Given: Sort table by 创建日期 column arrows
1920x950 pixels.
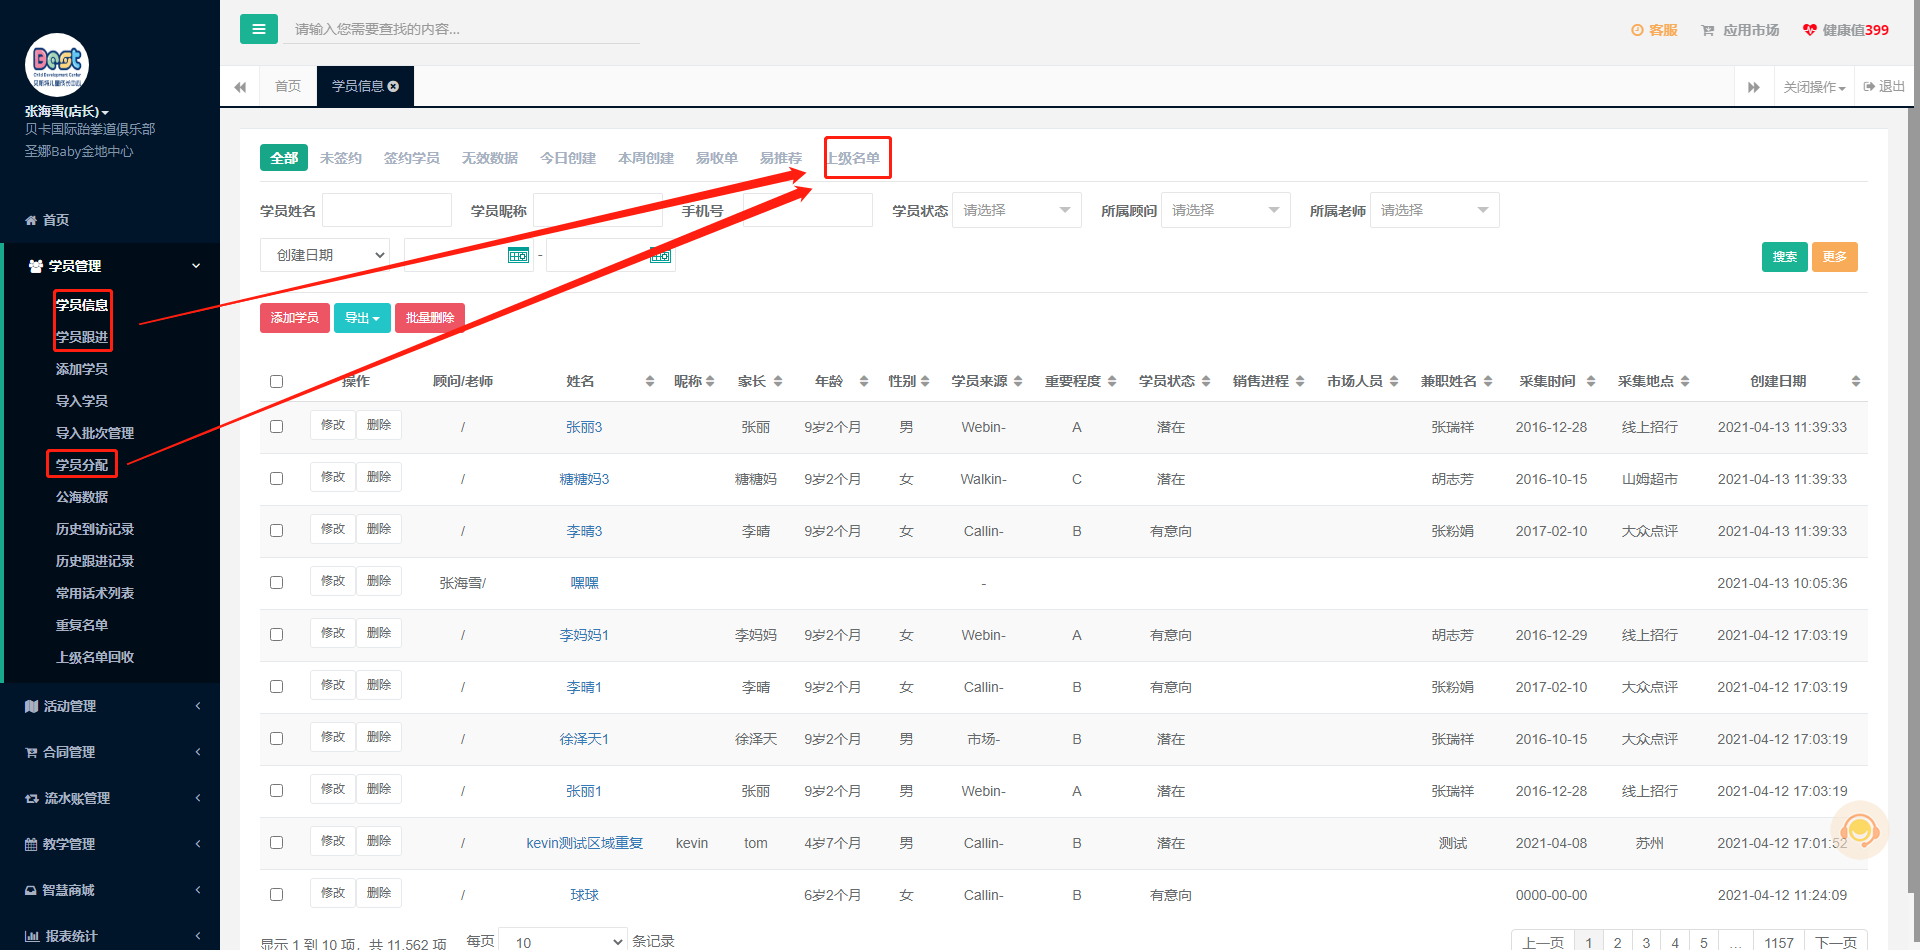Looking at the screenshot, I should point(1856,381).
